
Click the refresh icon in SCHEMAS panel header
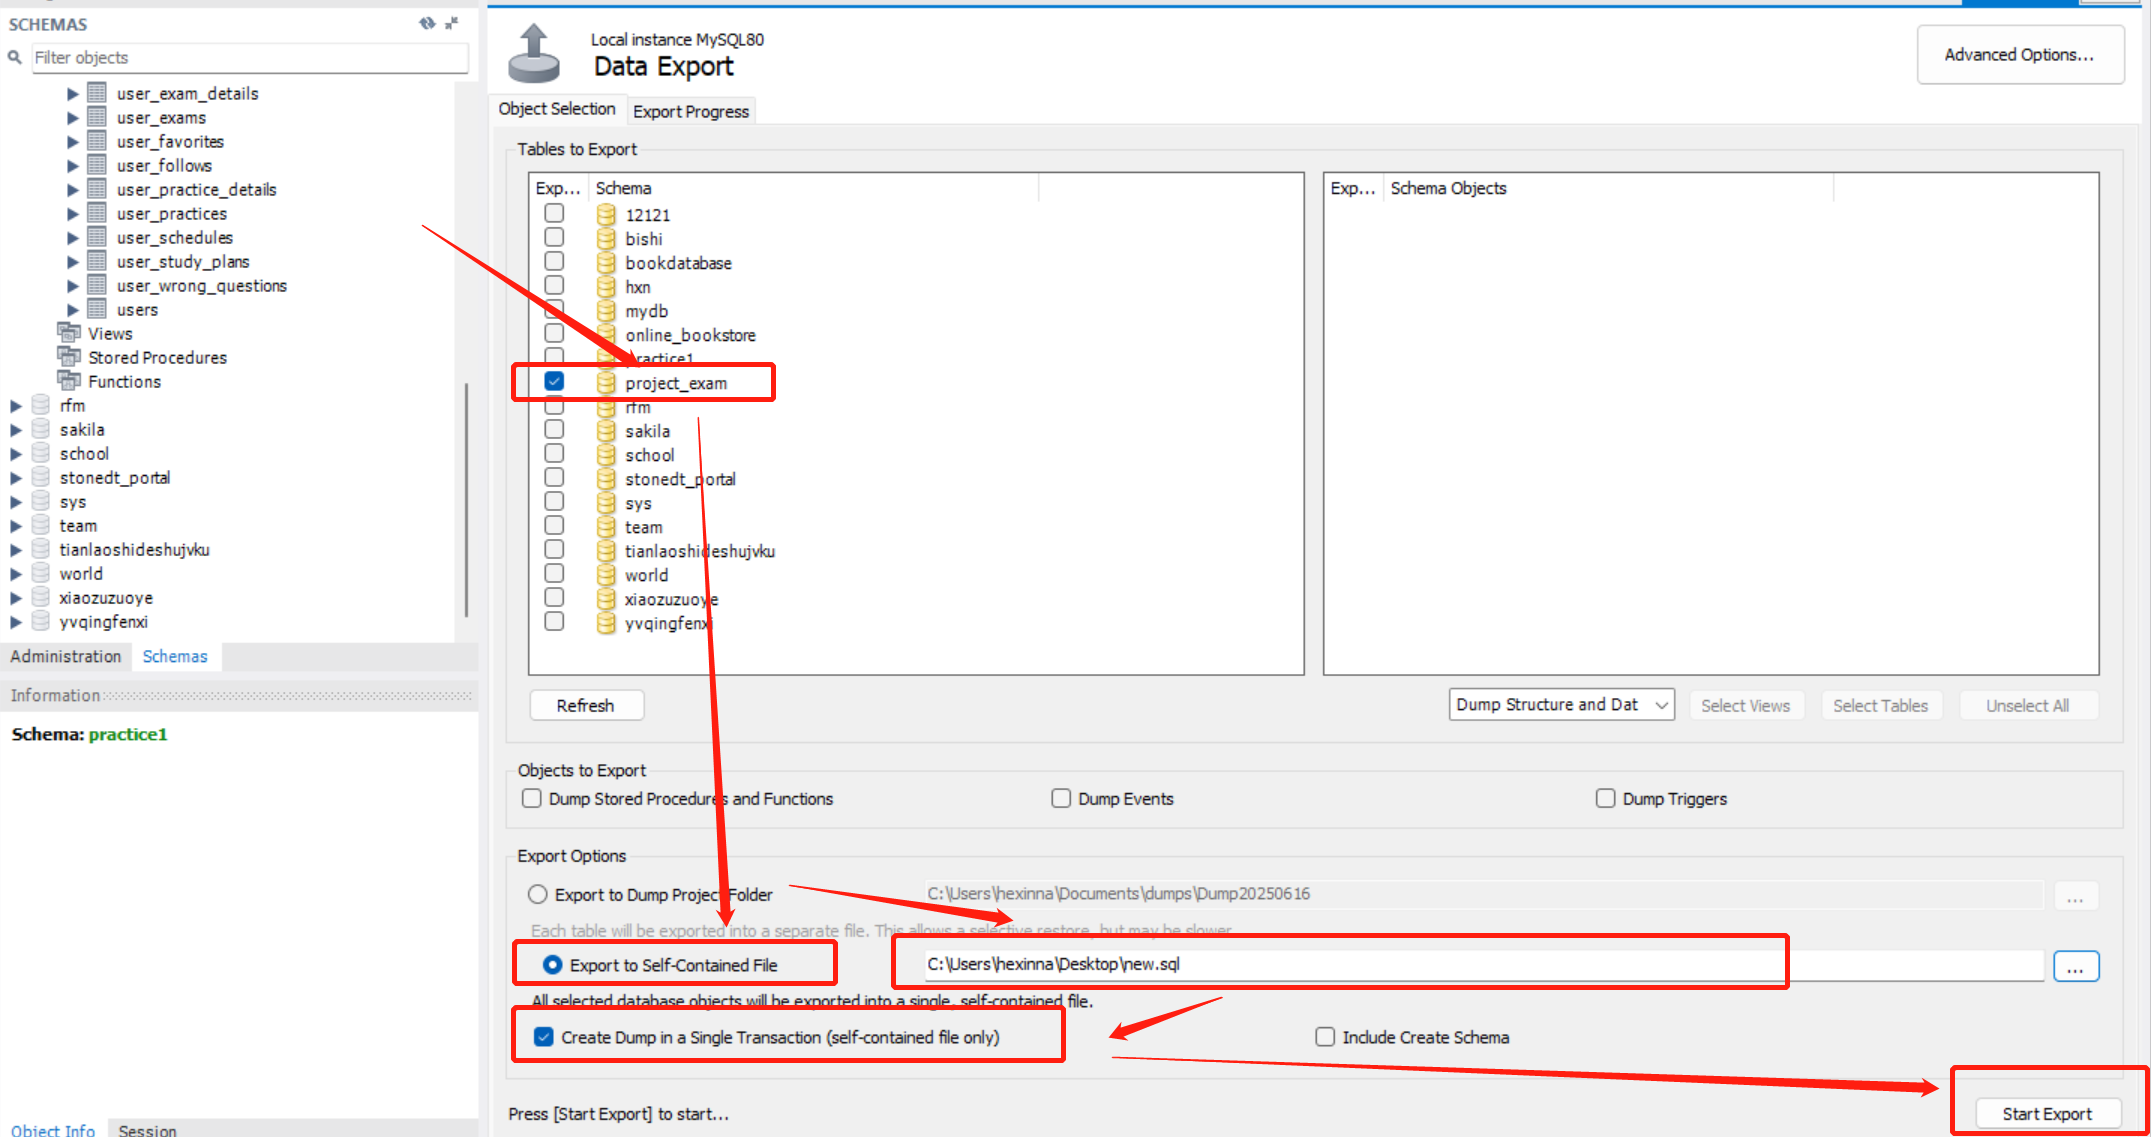pos(428,22)
